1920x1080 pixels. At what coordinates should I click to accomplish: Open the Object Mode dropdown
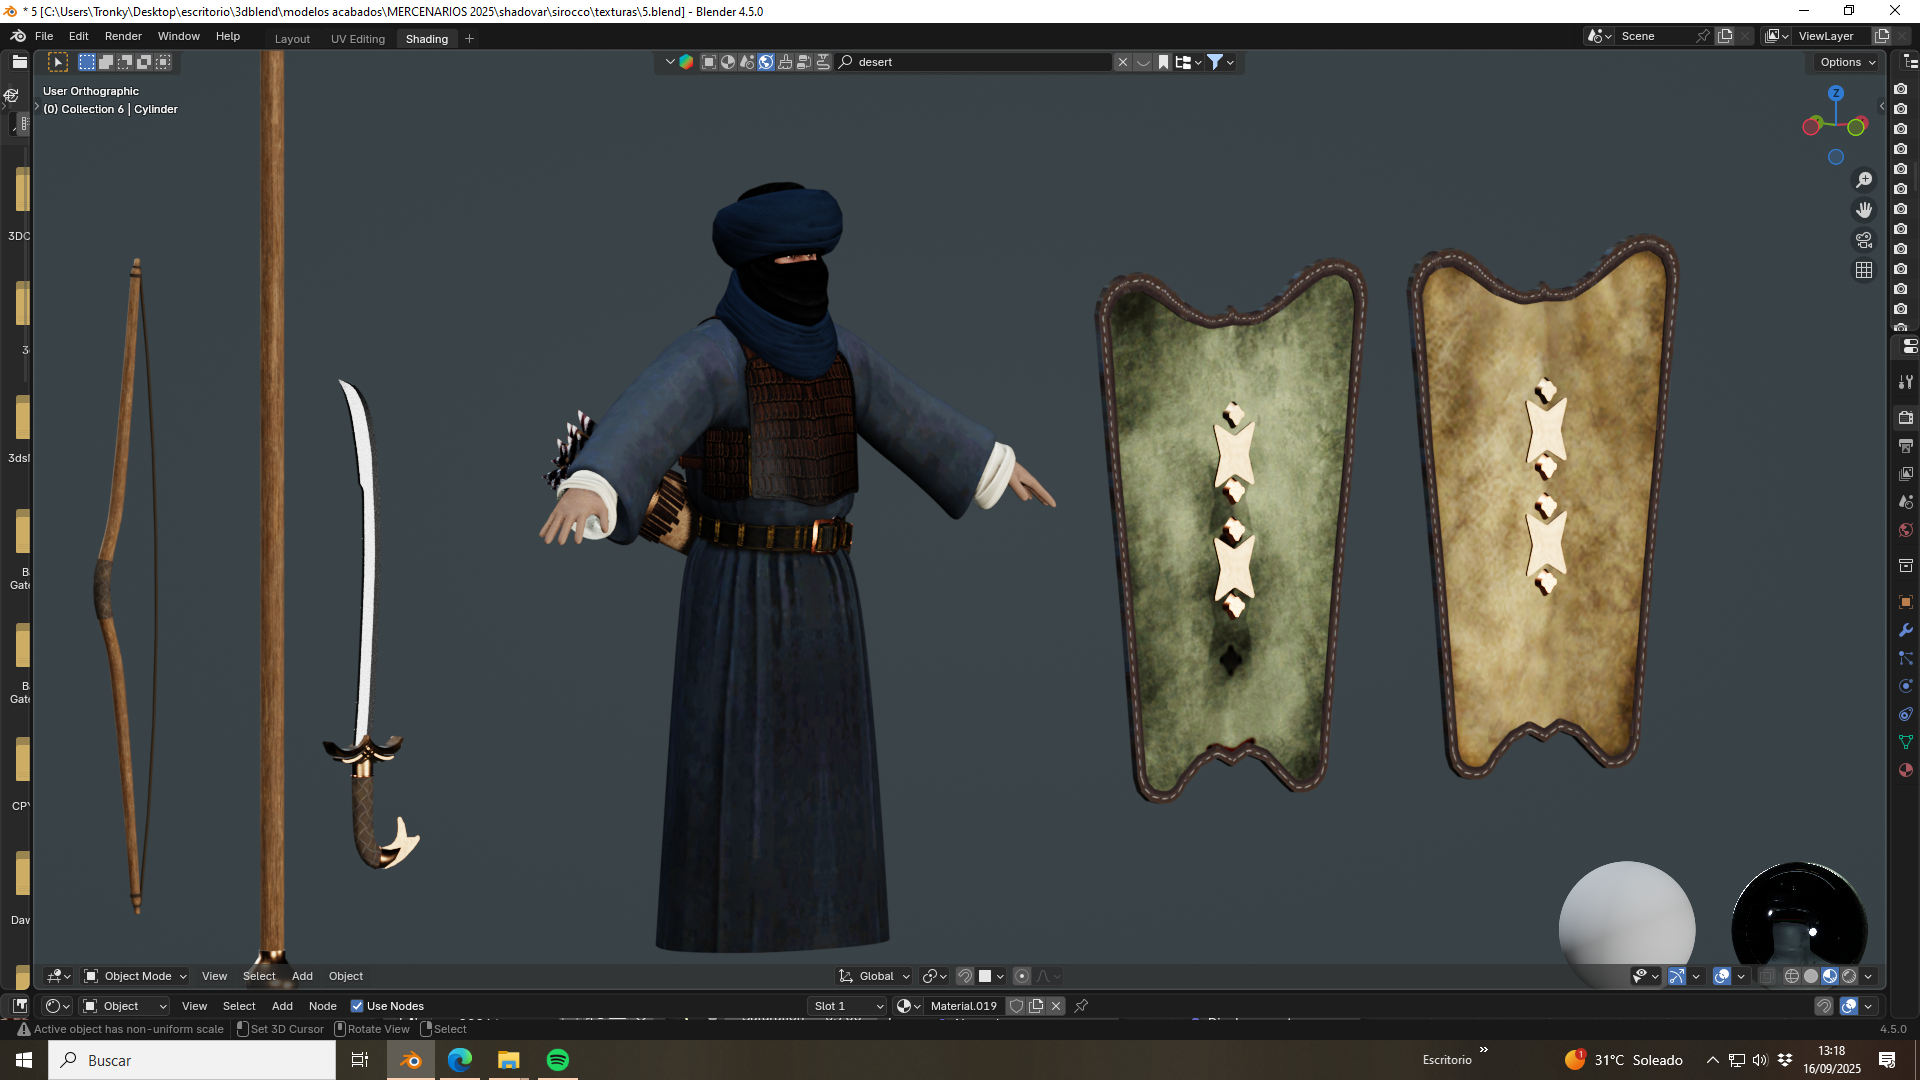[135, 976]
